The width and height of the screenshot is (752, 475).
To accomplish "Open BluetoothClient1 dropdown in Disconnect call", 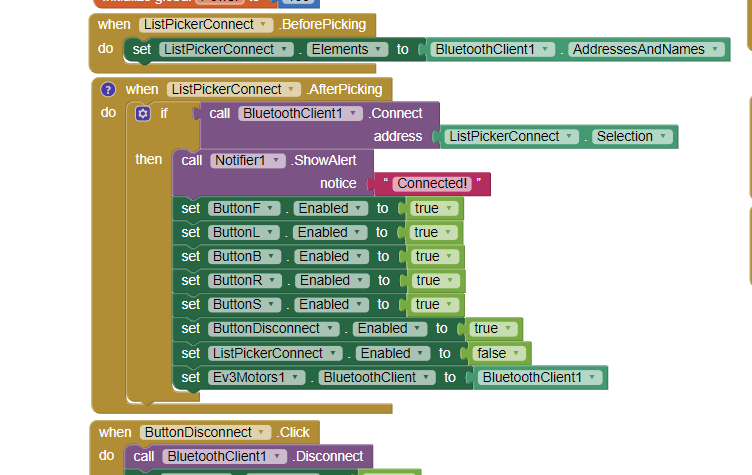I will 222,456.
